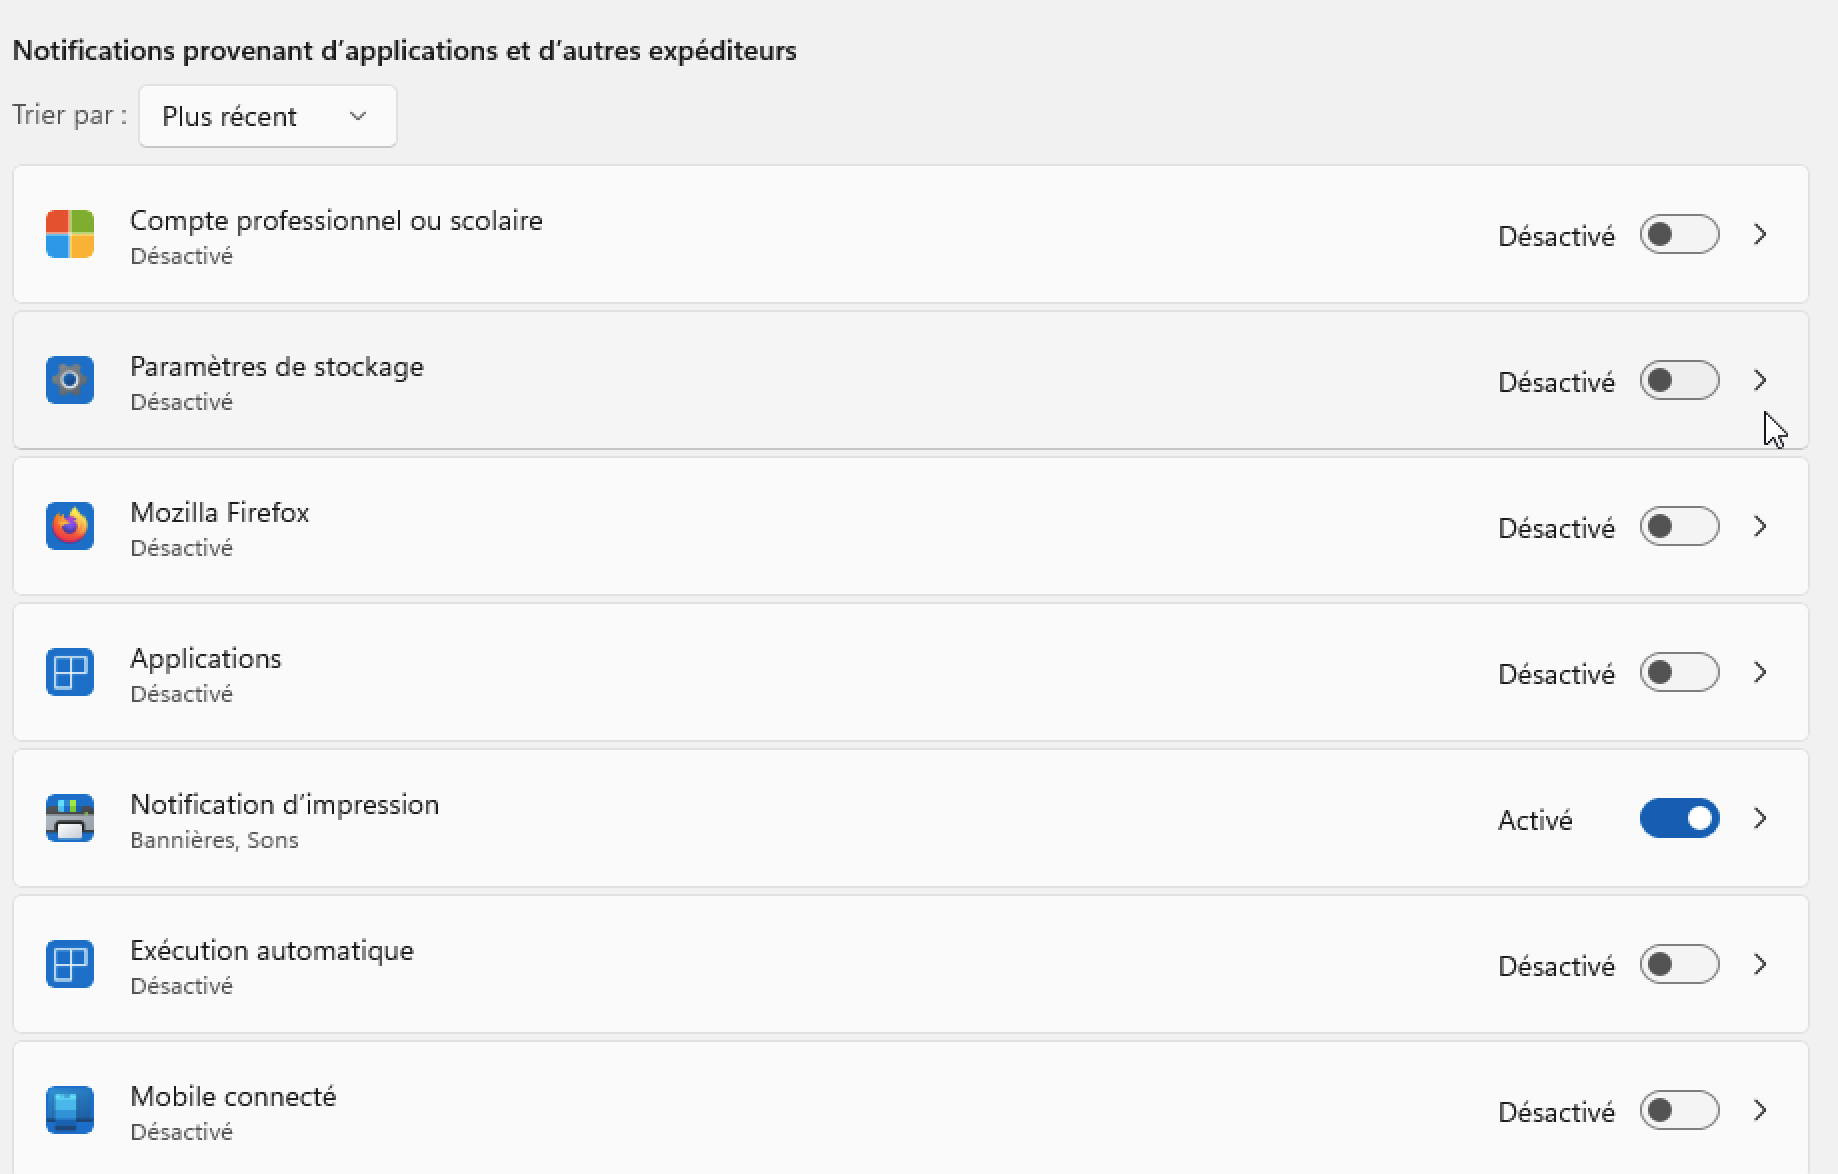Image resolution: width=1838 pixels, height=1174 pixels.
Task: Expand Mozilla Firefox notification details chevron
Action: point(1760,526)
